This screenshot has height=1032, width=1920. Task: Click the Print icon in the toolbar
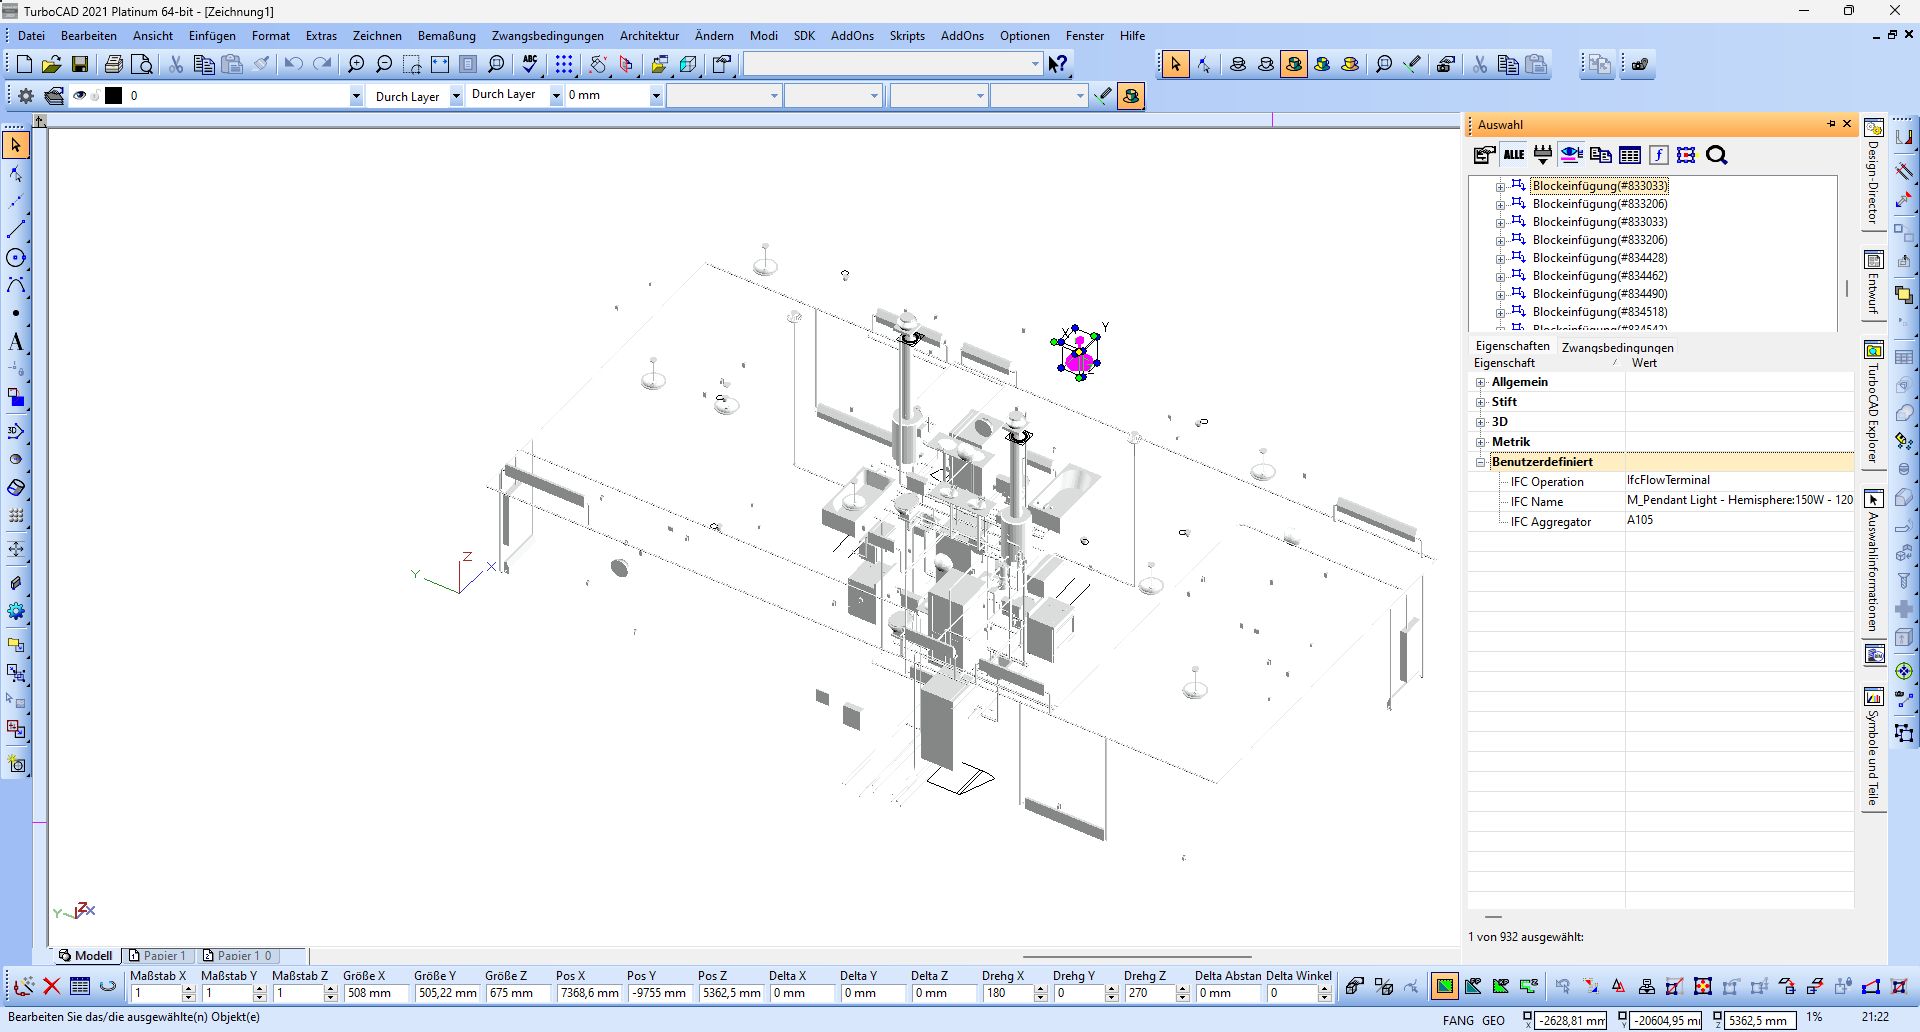[x=114, y=64]
